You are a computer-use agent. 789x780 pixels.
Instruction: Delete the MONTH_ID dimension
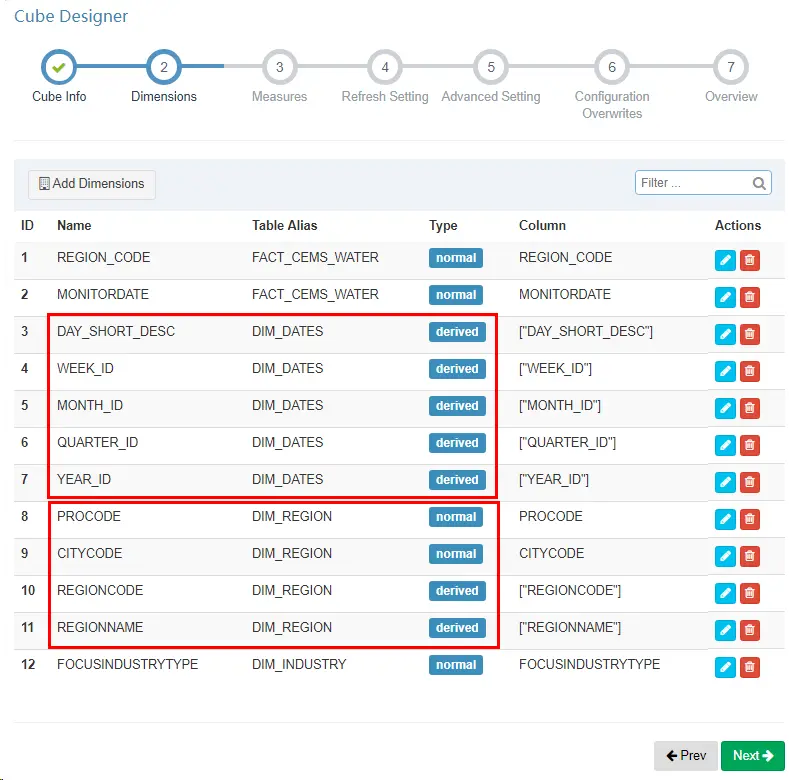pyautogui.click(x=749, y=408)
